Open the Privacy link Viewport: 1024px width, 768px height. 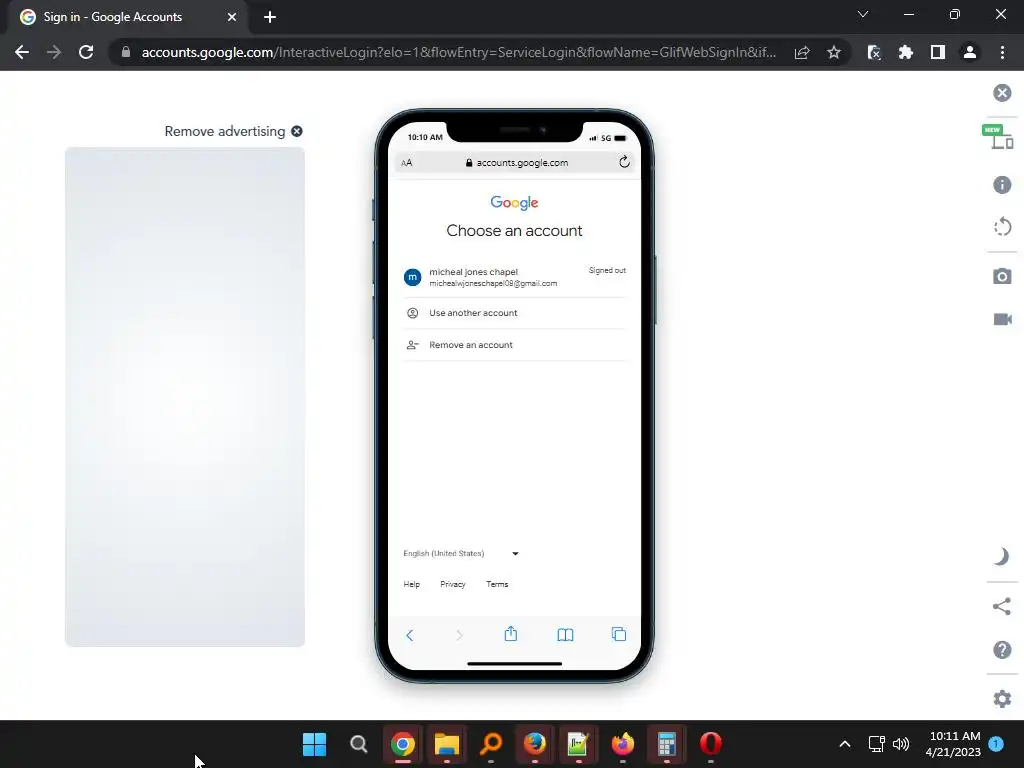453,584
